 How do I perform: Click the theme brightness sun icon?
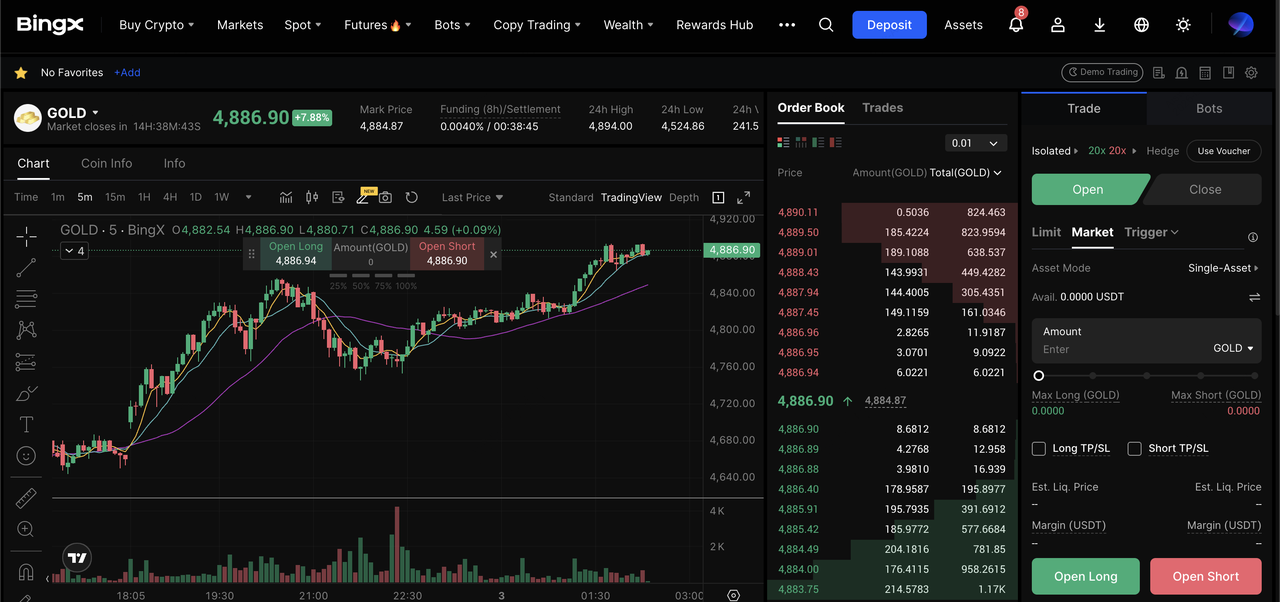1183,25
